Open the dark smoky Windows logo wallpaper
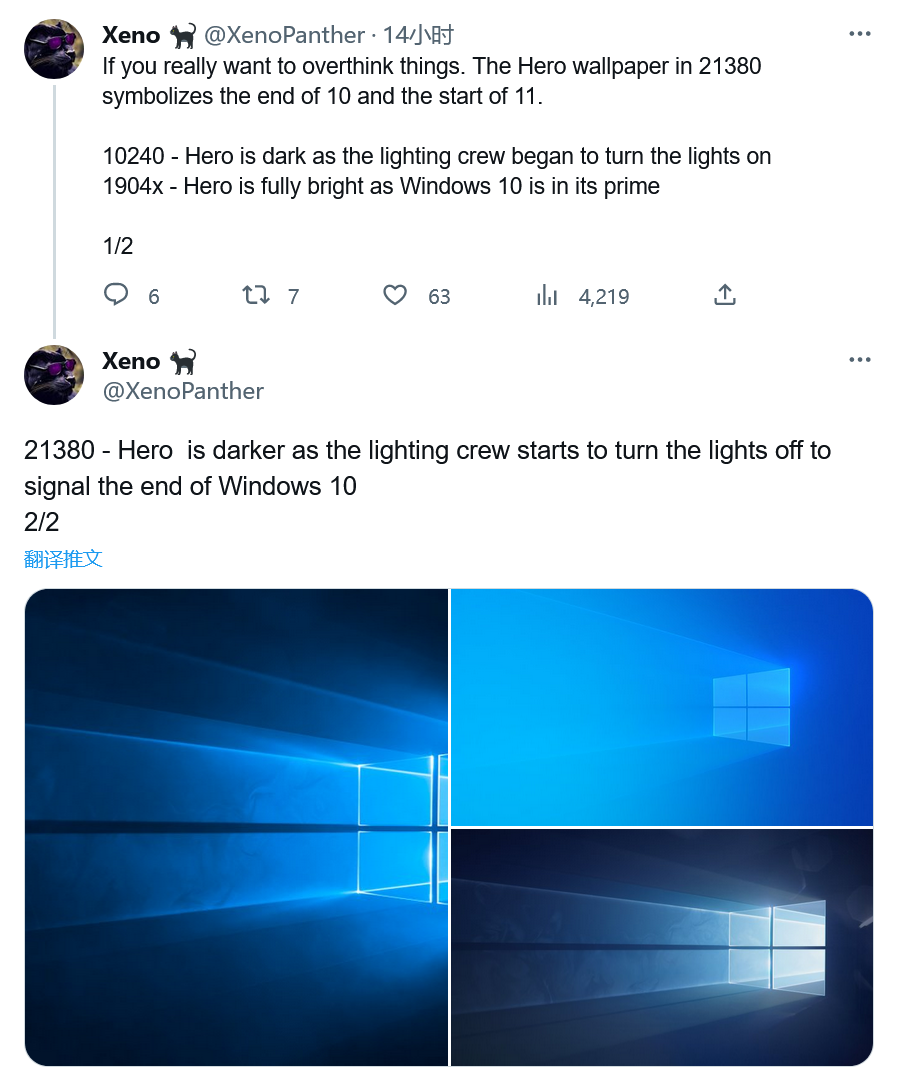This screenshot has width=897, height=1084. [662, 947]
